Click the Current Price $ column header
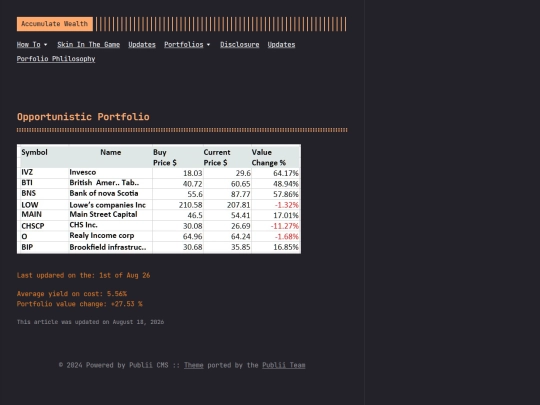The width and height of the screenshot is (540, 405). [x=217, y=157]
